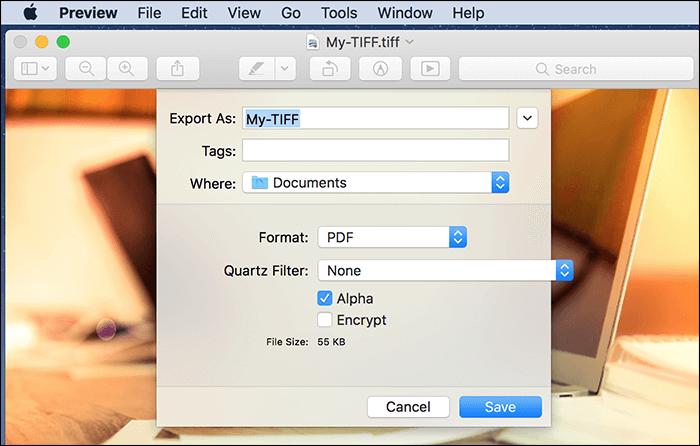Open the Apple menu
The width and height of the screenshot is (700, 446).
[30, 13]
